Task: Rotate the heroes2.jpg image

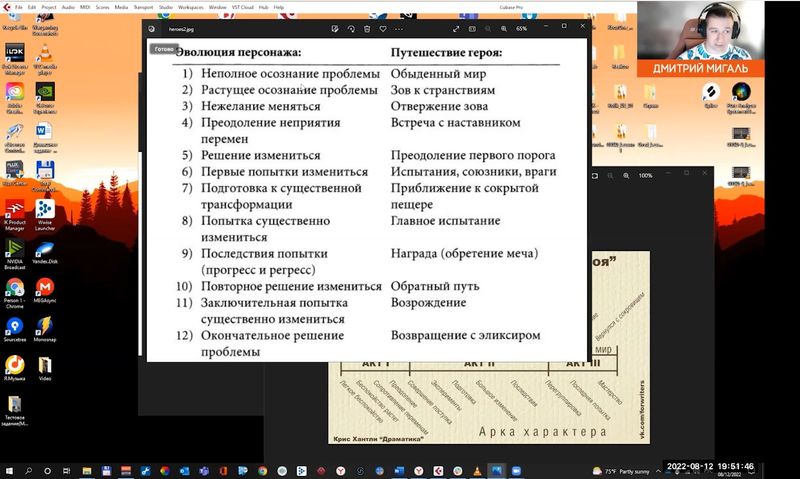Action: 351,29
